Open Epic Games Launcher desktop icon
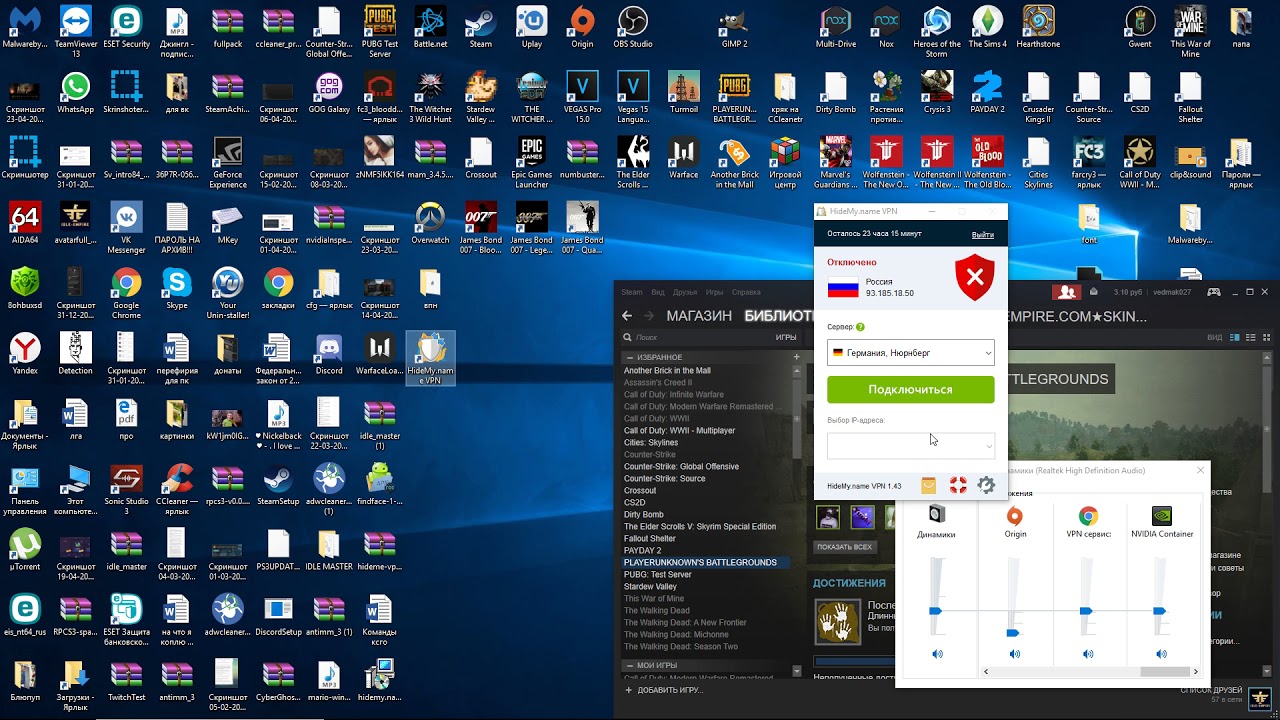Screen dimensions: 1280x720 (x=531, y=163)
